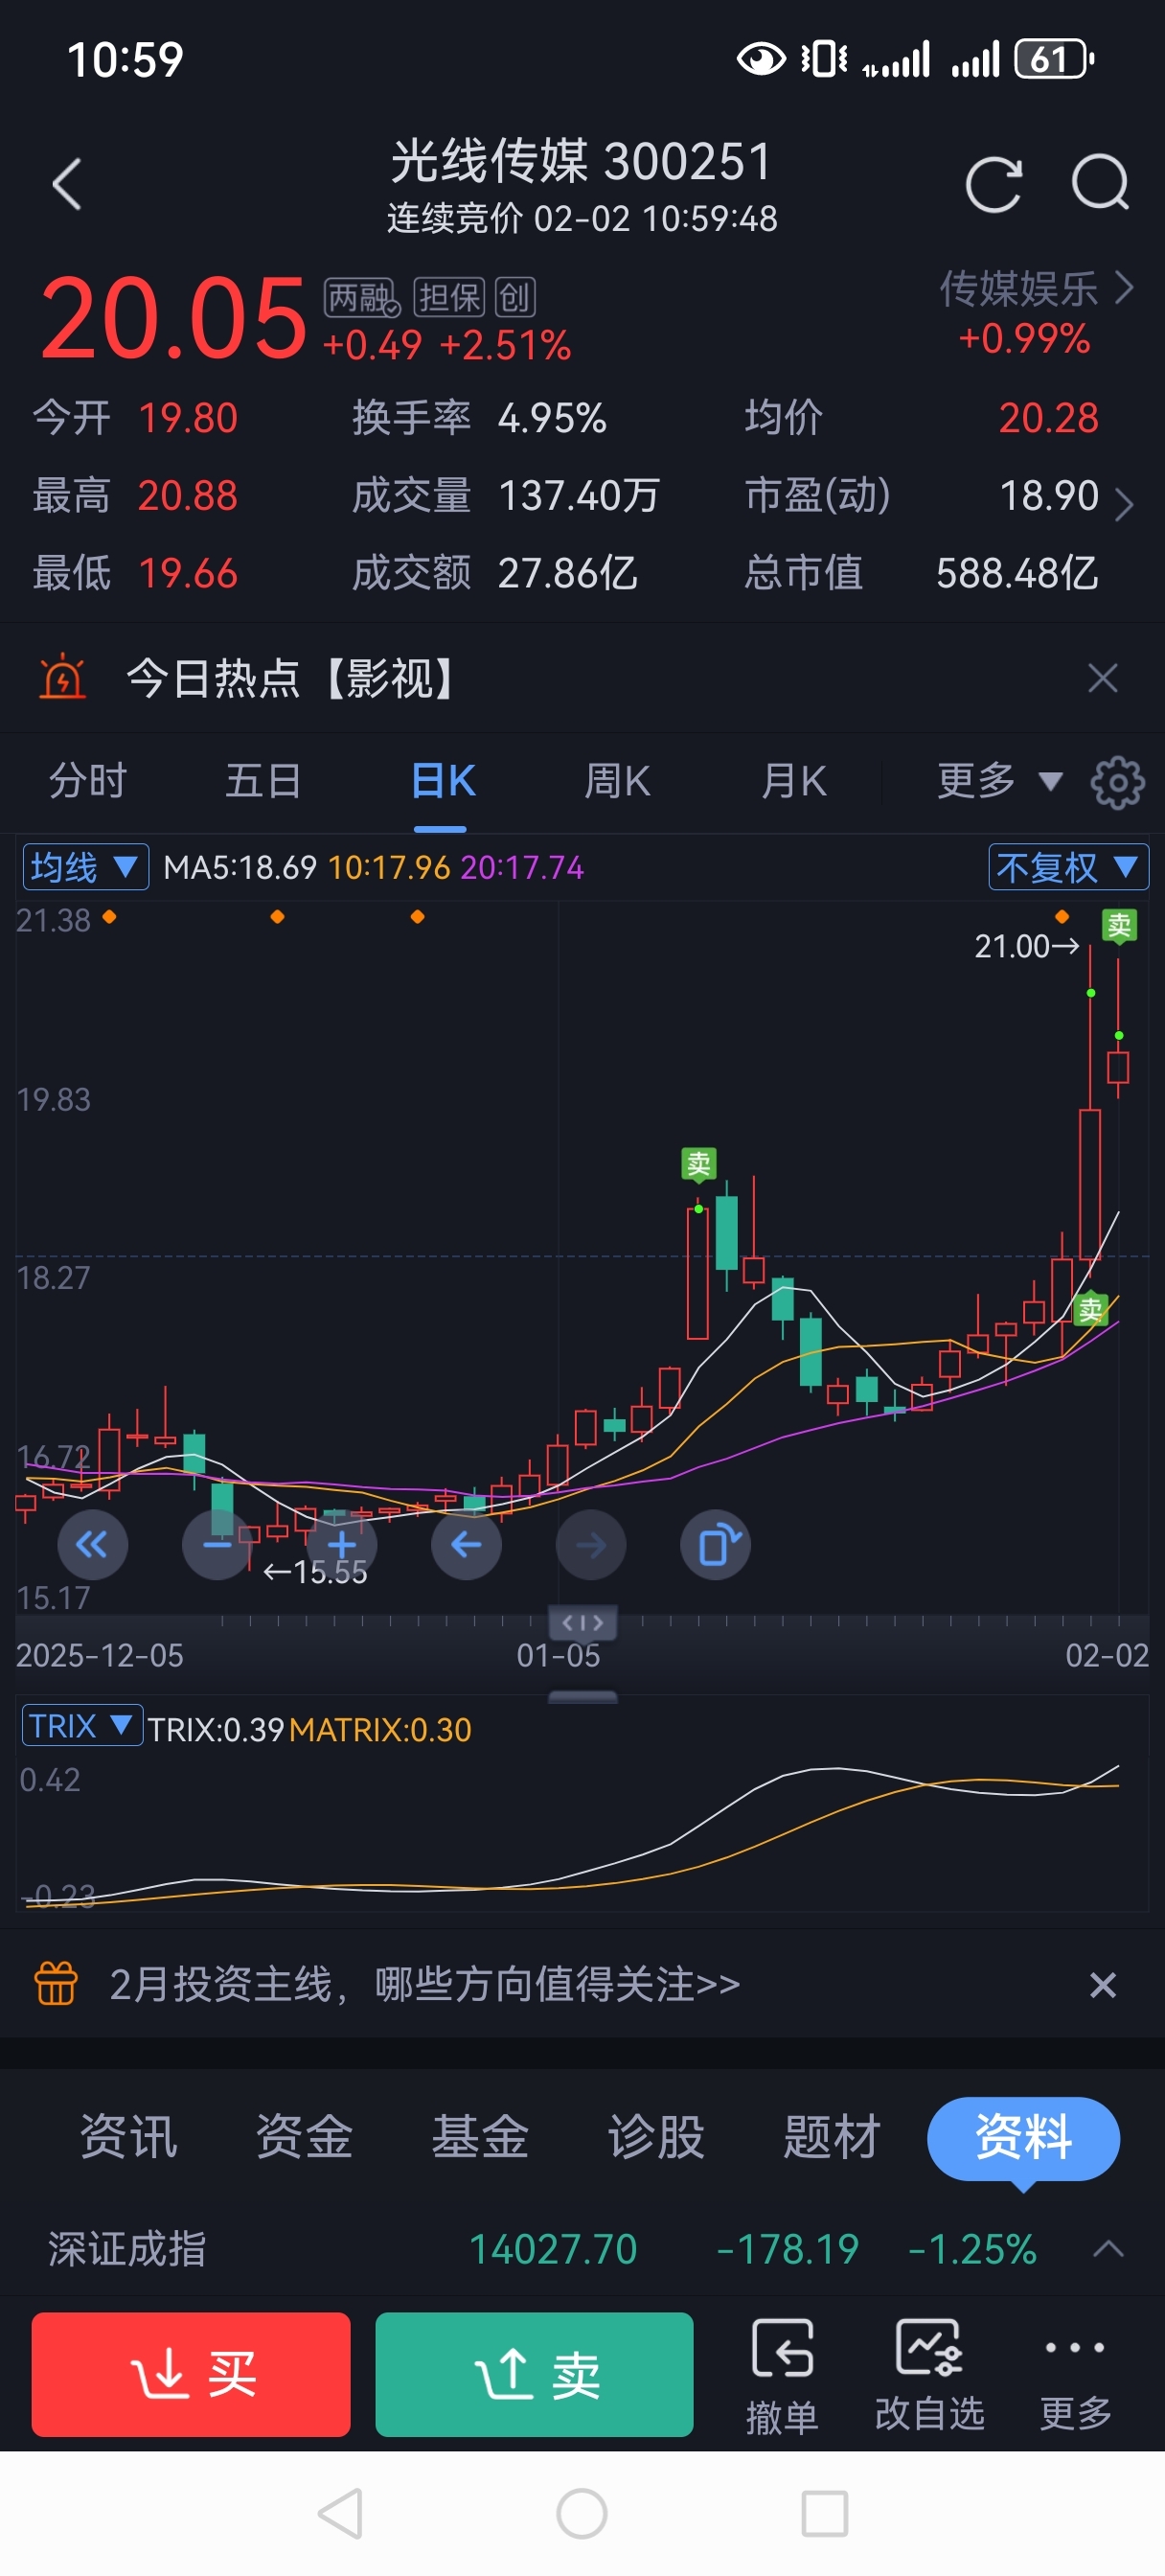
Task: Tap the red 买 buy button
Action: click(191, 2374)
